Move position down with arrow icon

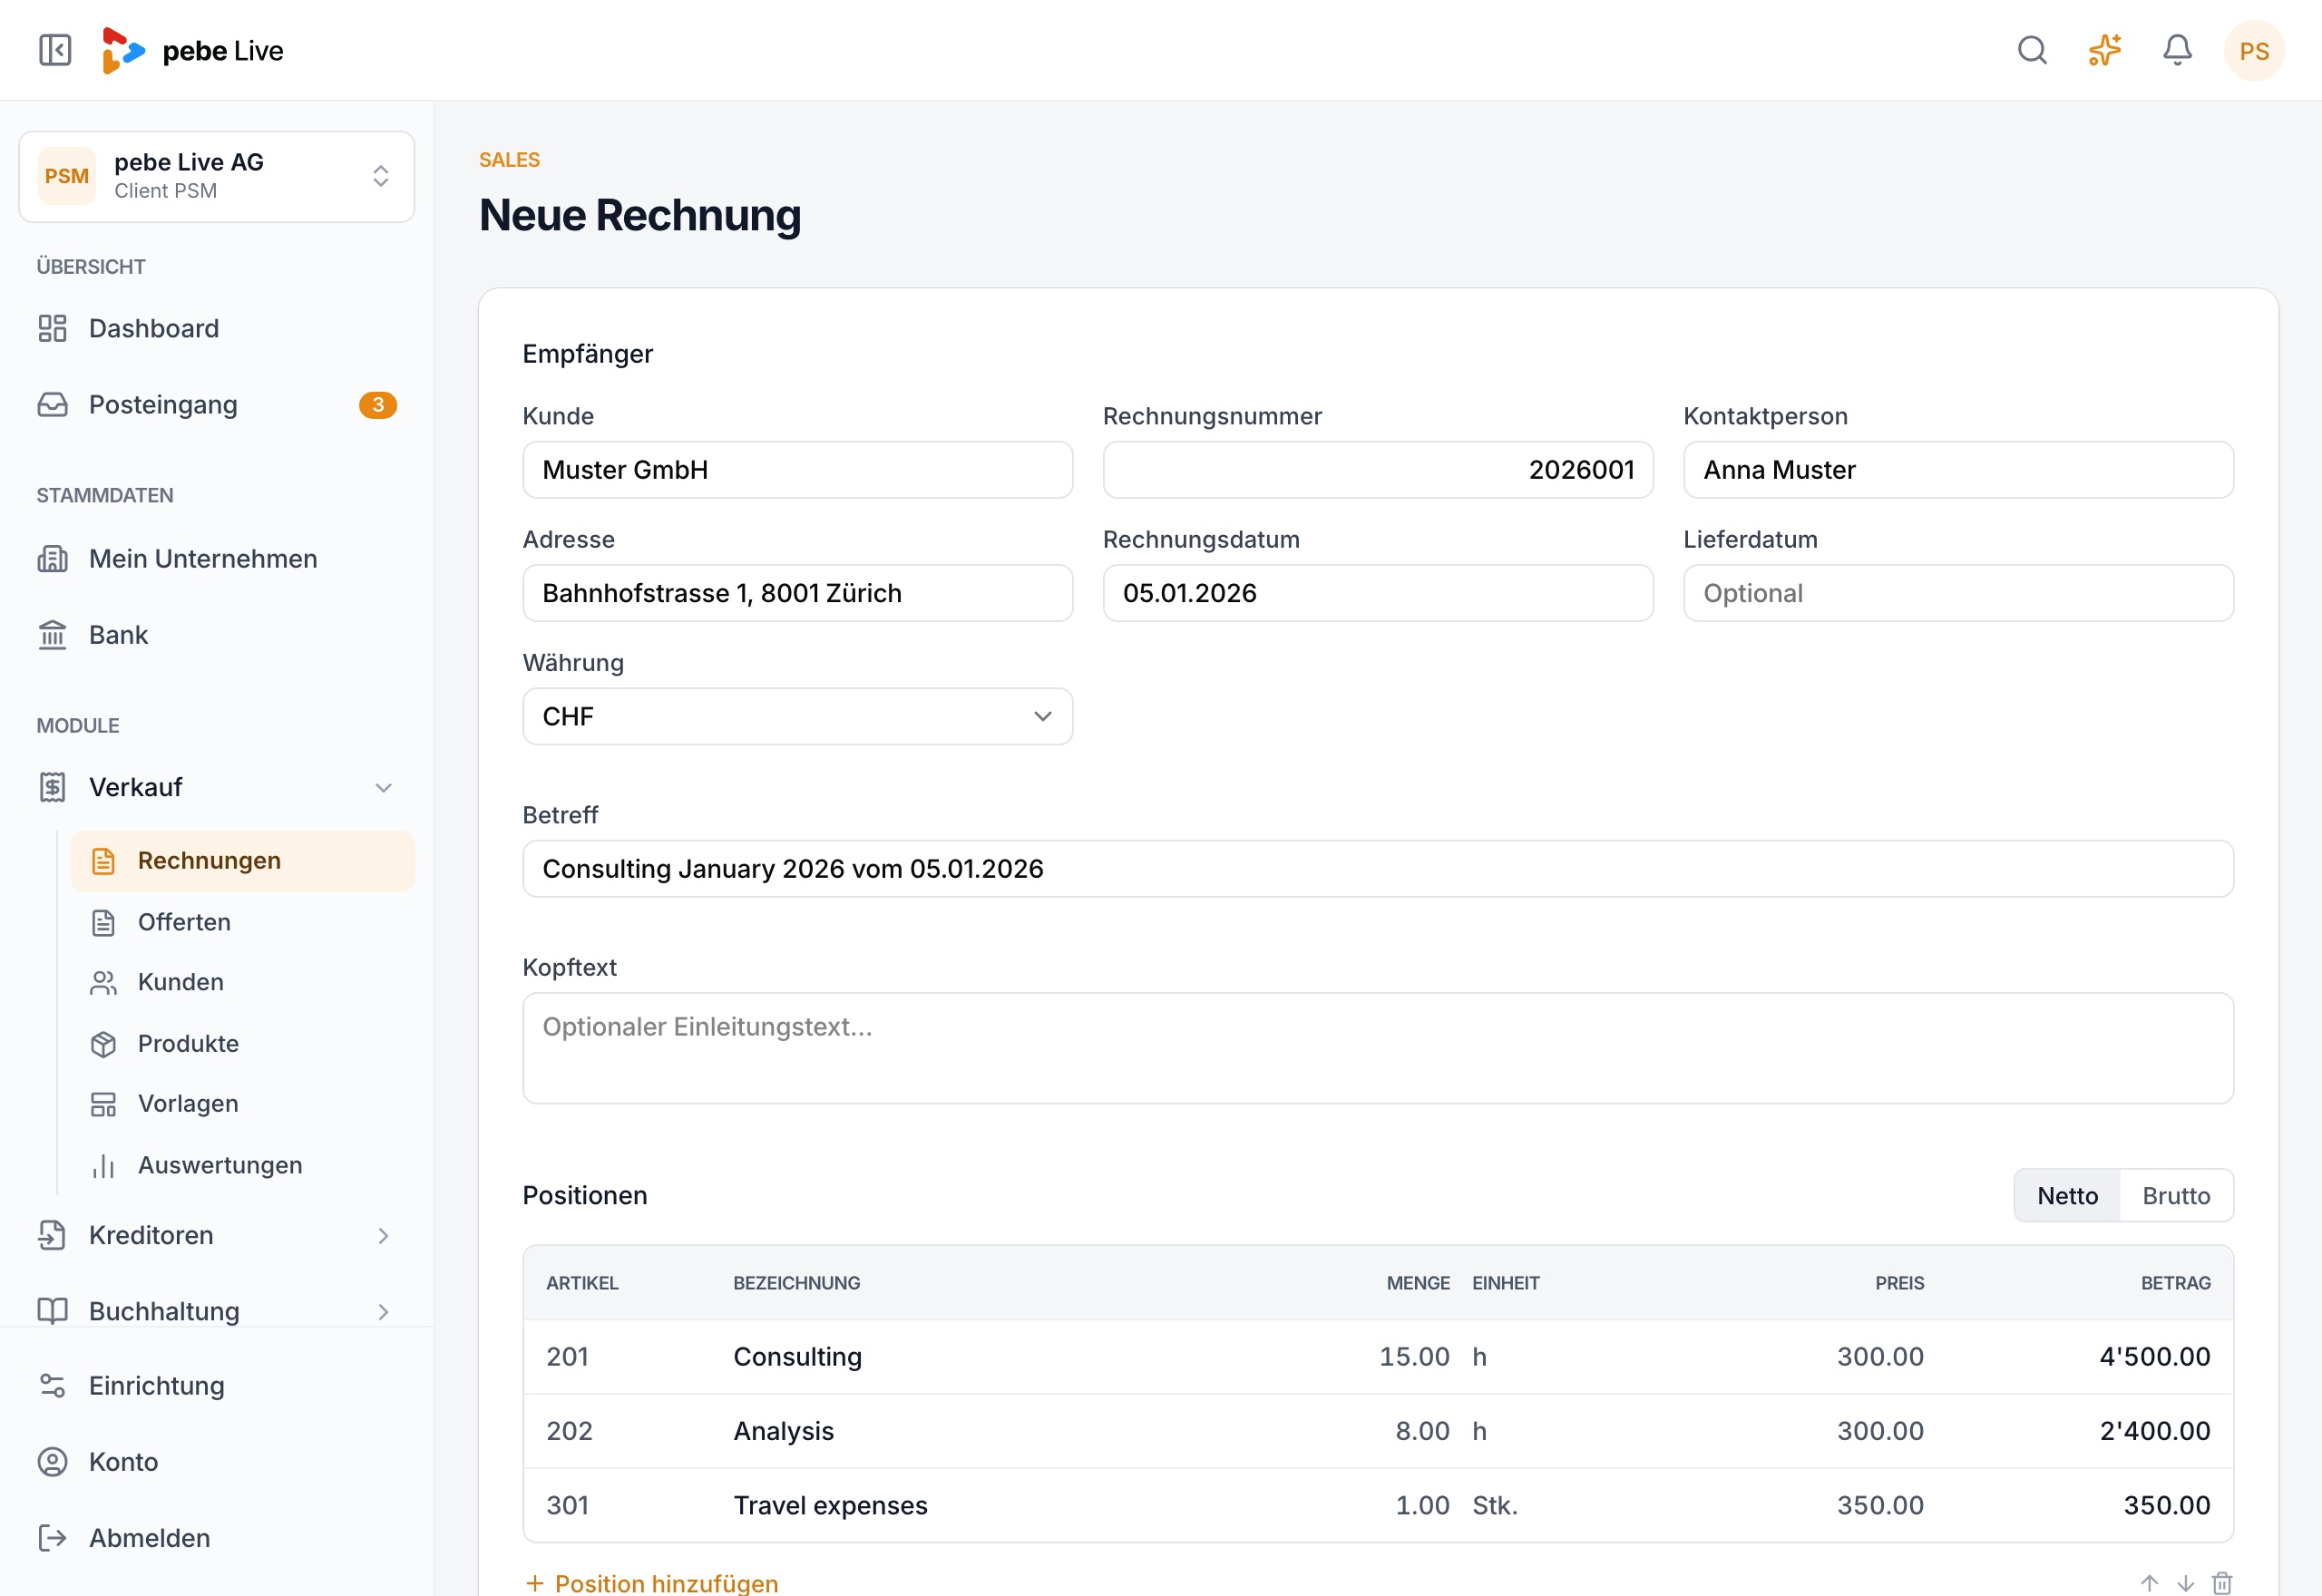pos(2186,1583)
